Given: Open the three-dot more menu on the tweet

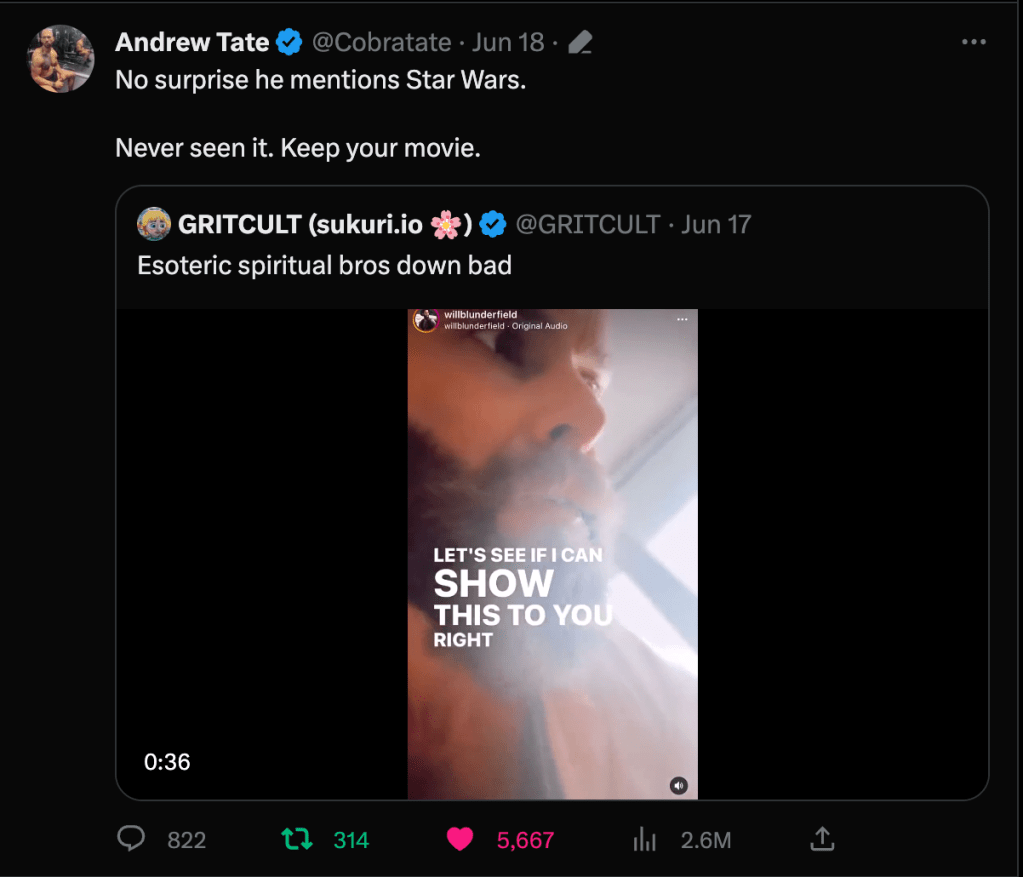Looking at the screenshot, I should point(973,42).
